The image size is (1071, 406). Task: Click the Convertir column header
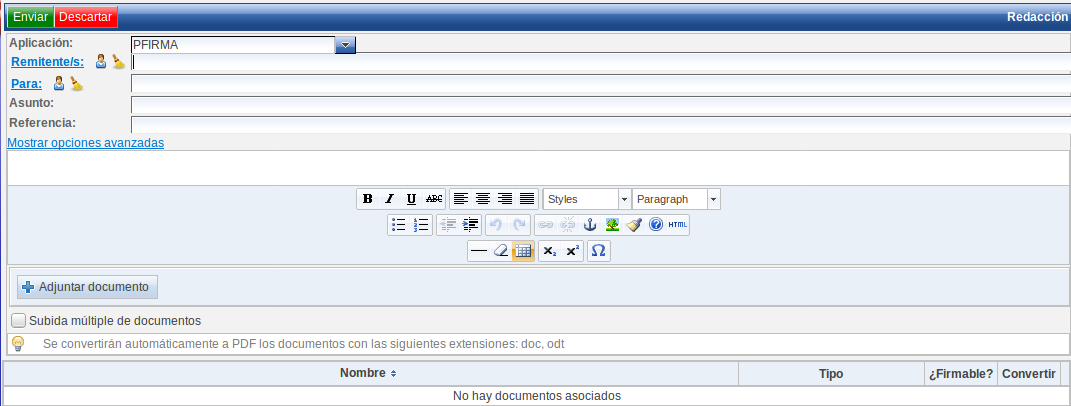point(1029,374)
